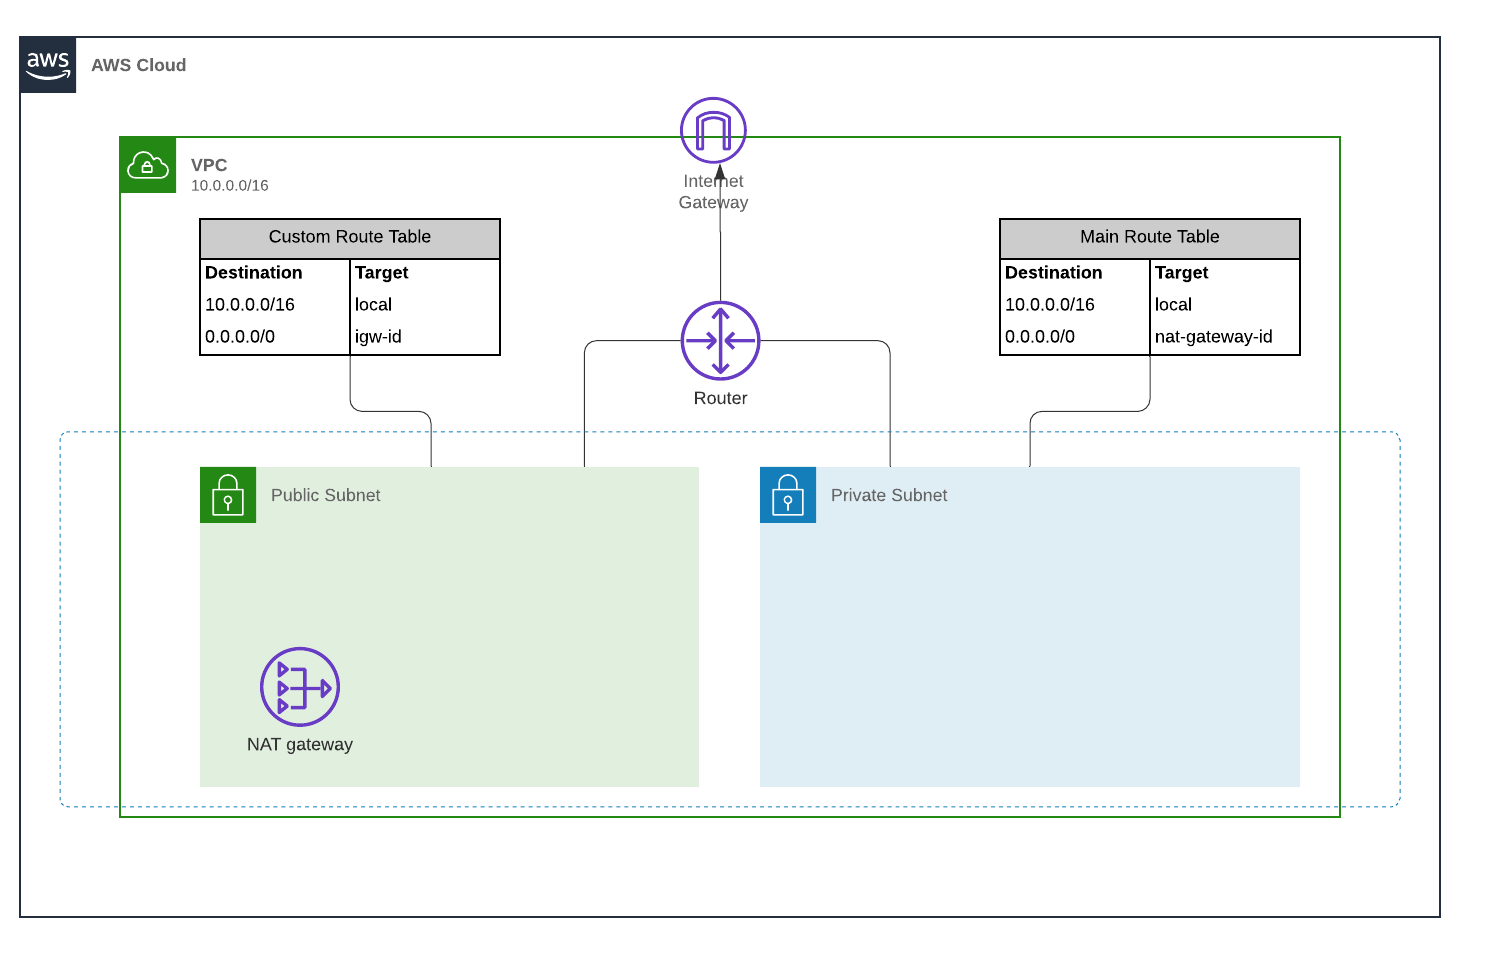Viewport: 1496px width, 972px height.
Task: Click the Router label text
Action: coord(720,398)
